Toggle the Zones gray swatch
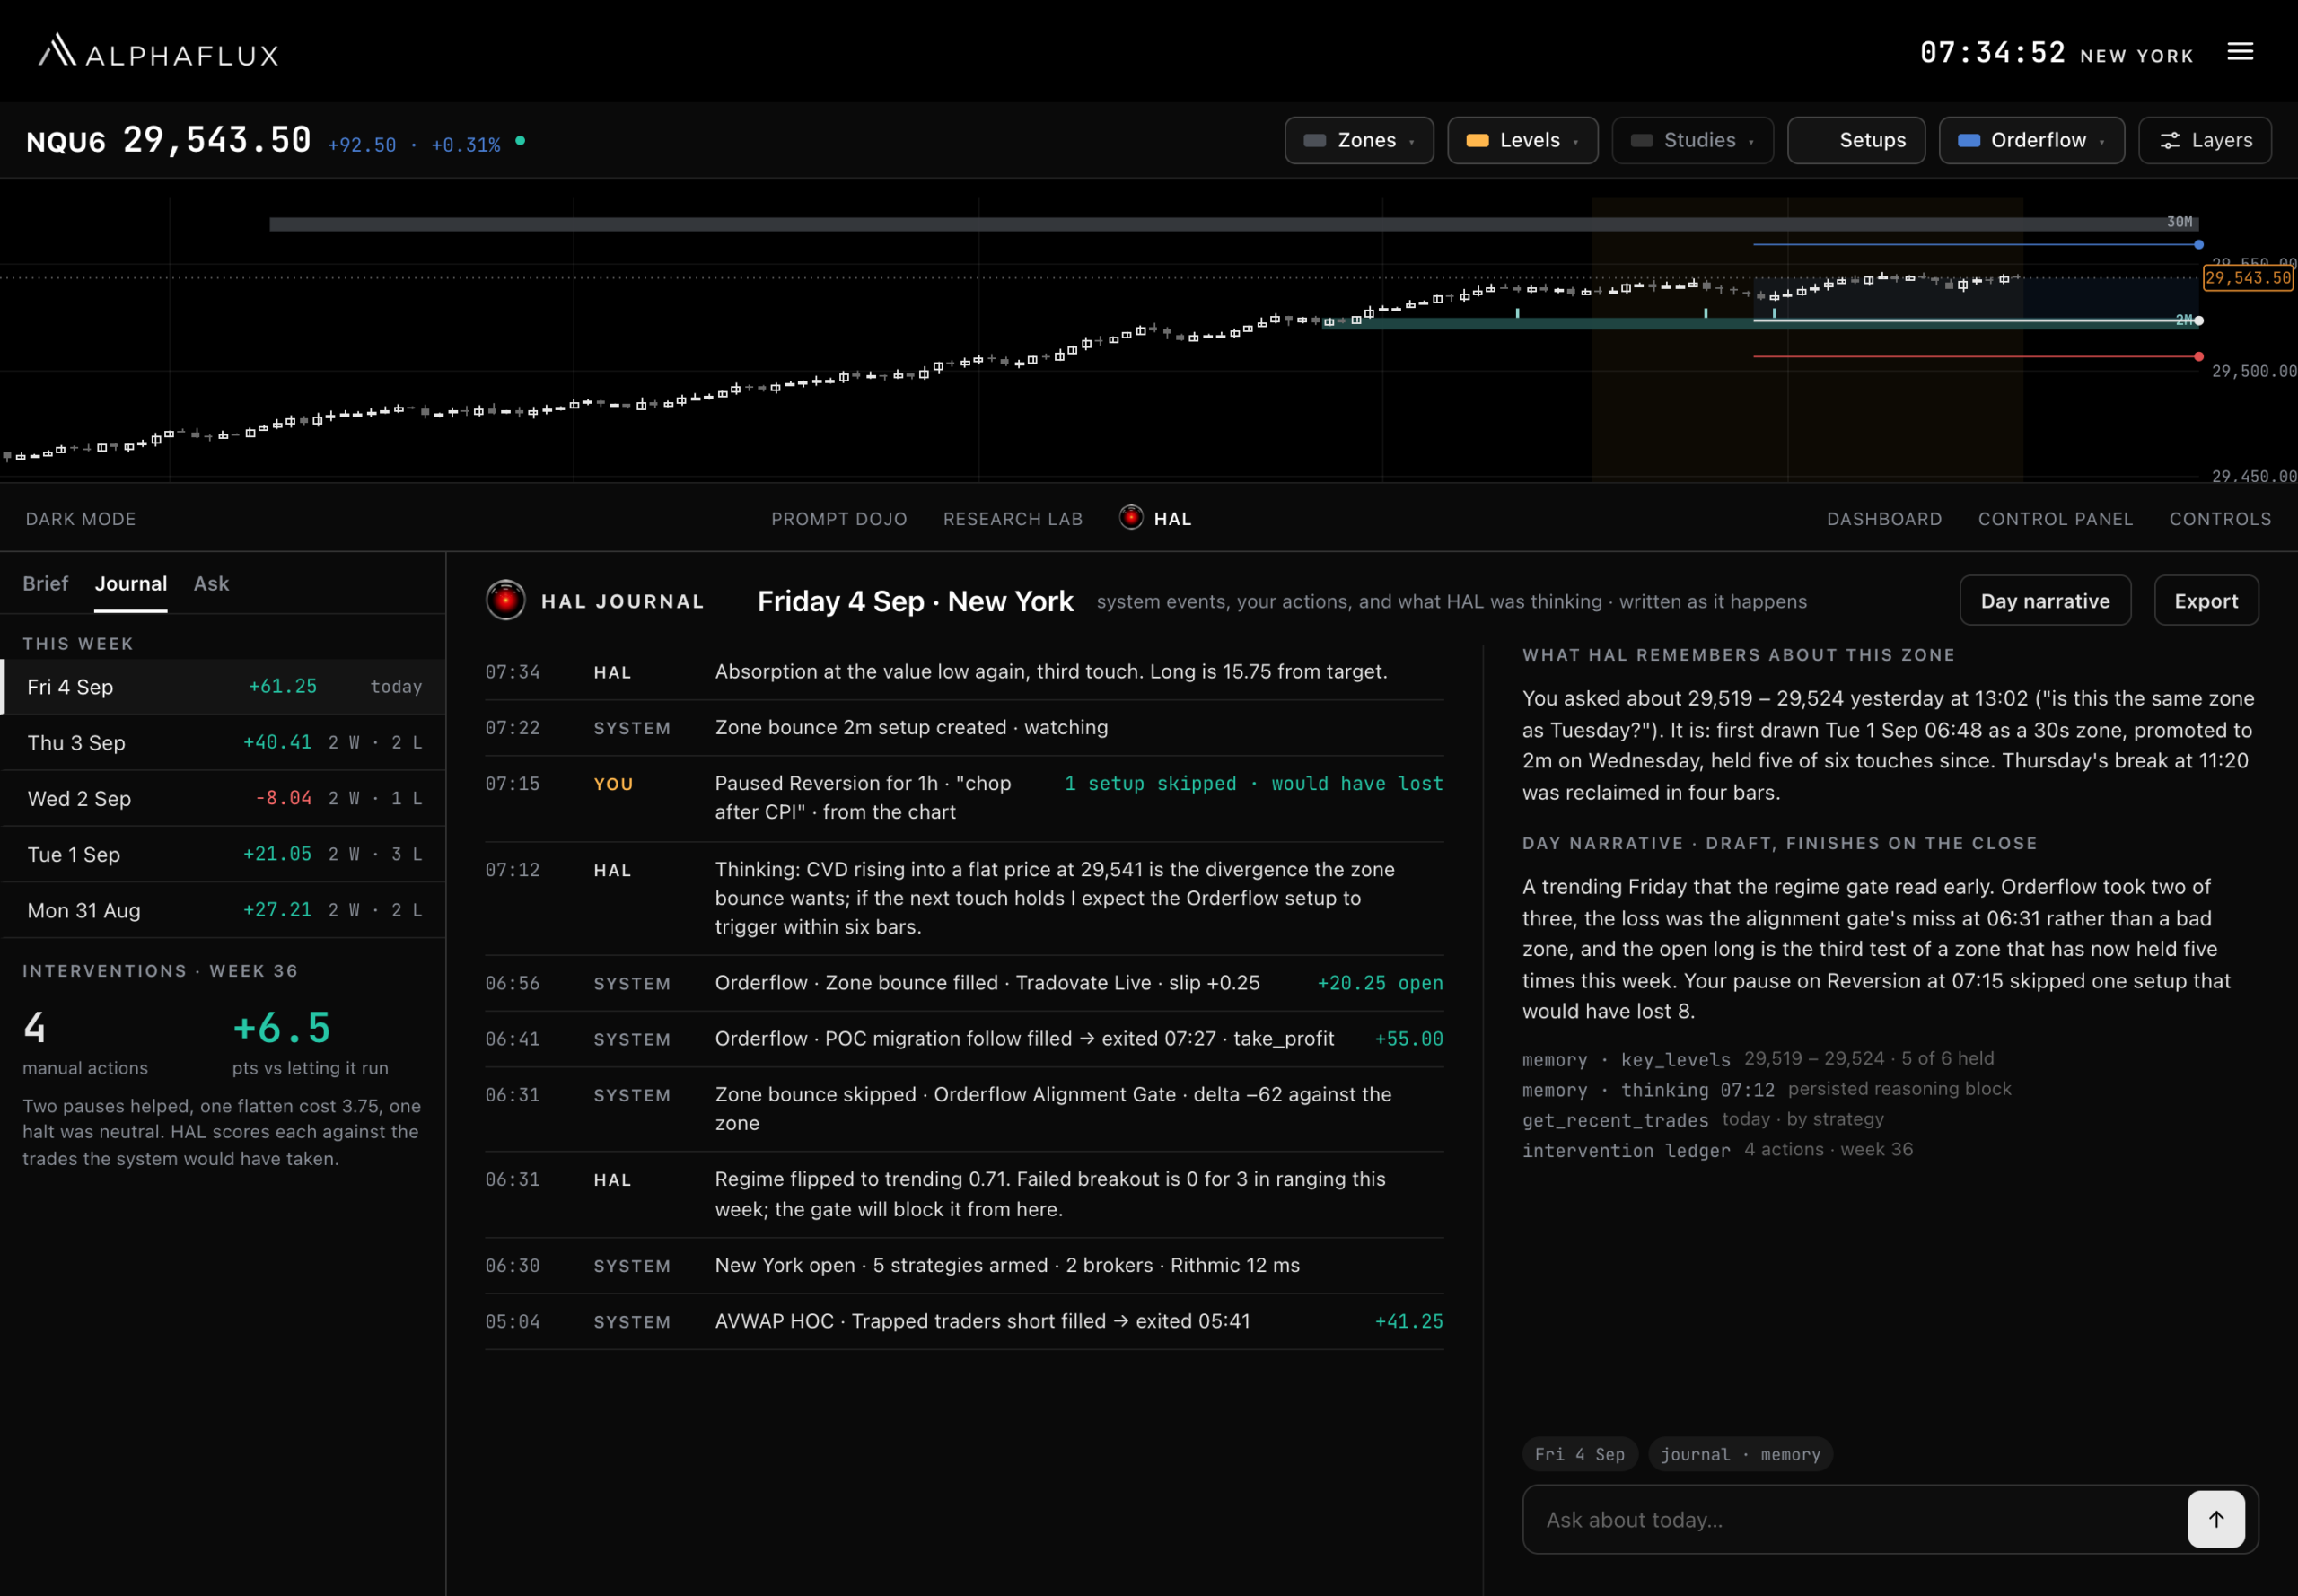The image size is (2298, 1596). pos(1315,141)
